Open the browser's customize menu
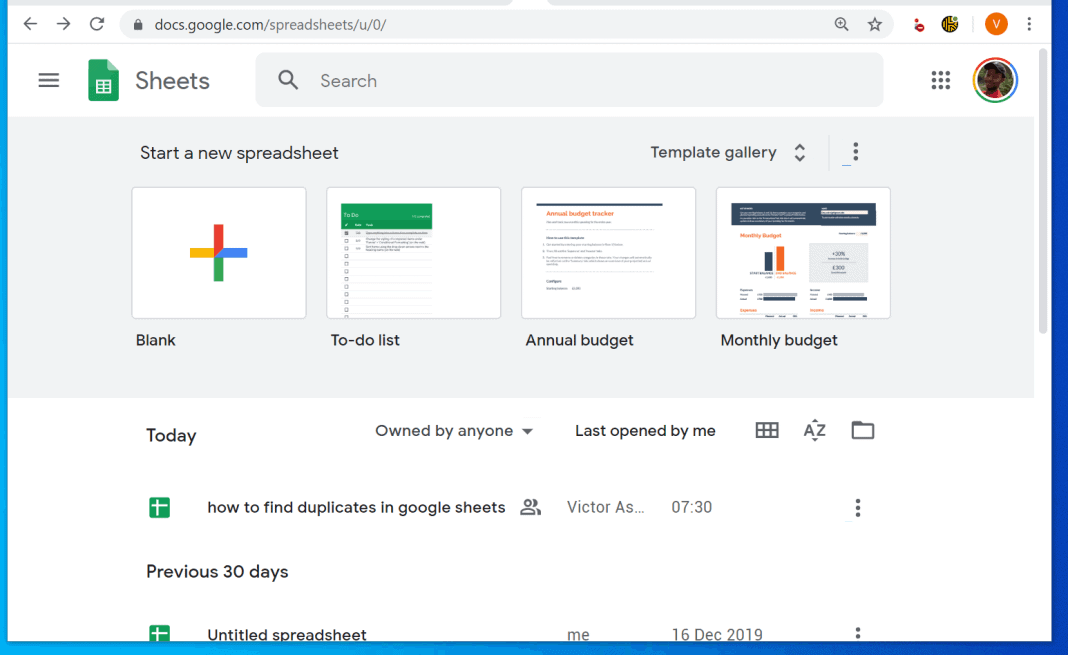This screenshot has height=655, width=1068. click(1029, 23)
